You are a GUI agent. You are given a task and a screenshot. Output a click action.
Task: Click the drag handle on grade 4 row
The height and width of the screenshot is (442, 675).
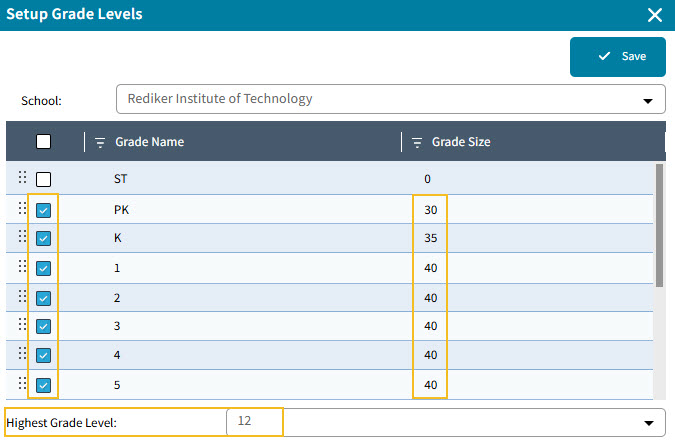click(22, 353)
